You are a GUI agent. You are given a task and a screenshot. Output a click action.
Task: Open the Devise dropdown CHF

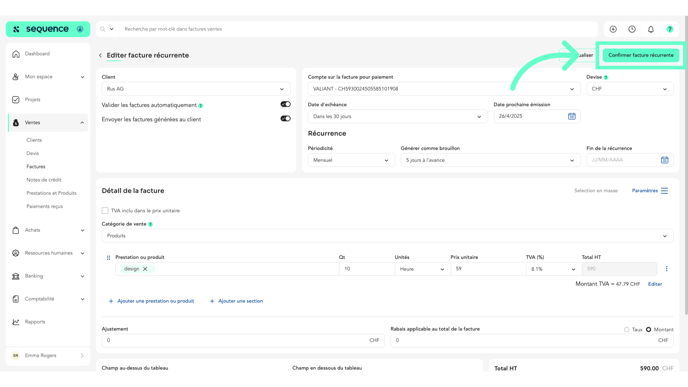630,89
